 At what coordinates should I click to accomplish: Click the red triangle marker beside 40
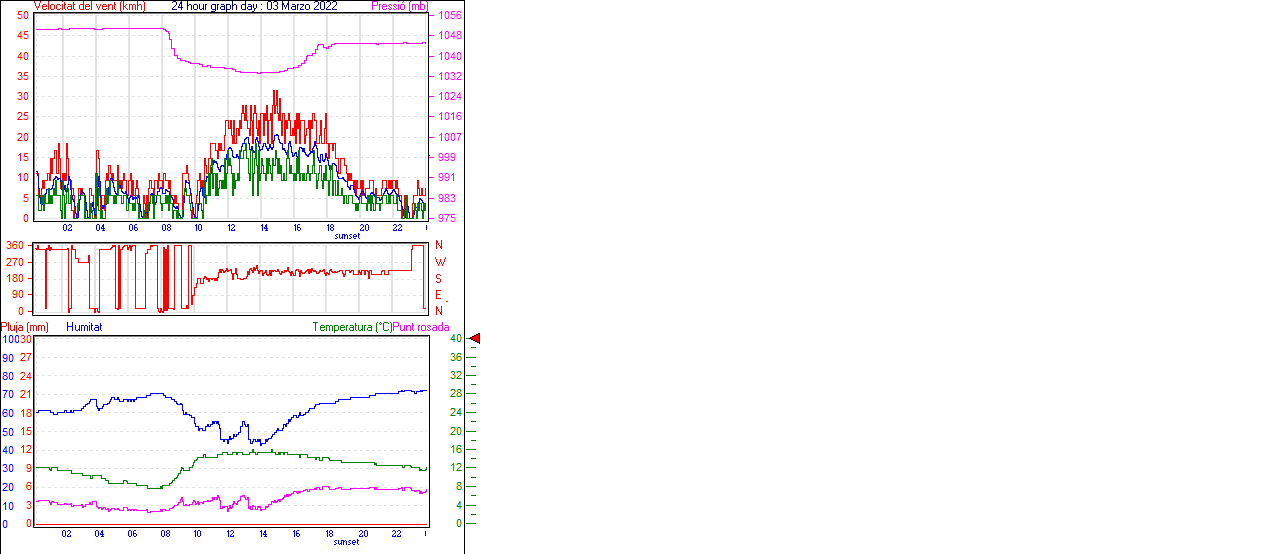tap(475, 339)
